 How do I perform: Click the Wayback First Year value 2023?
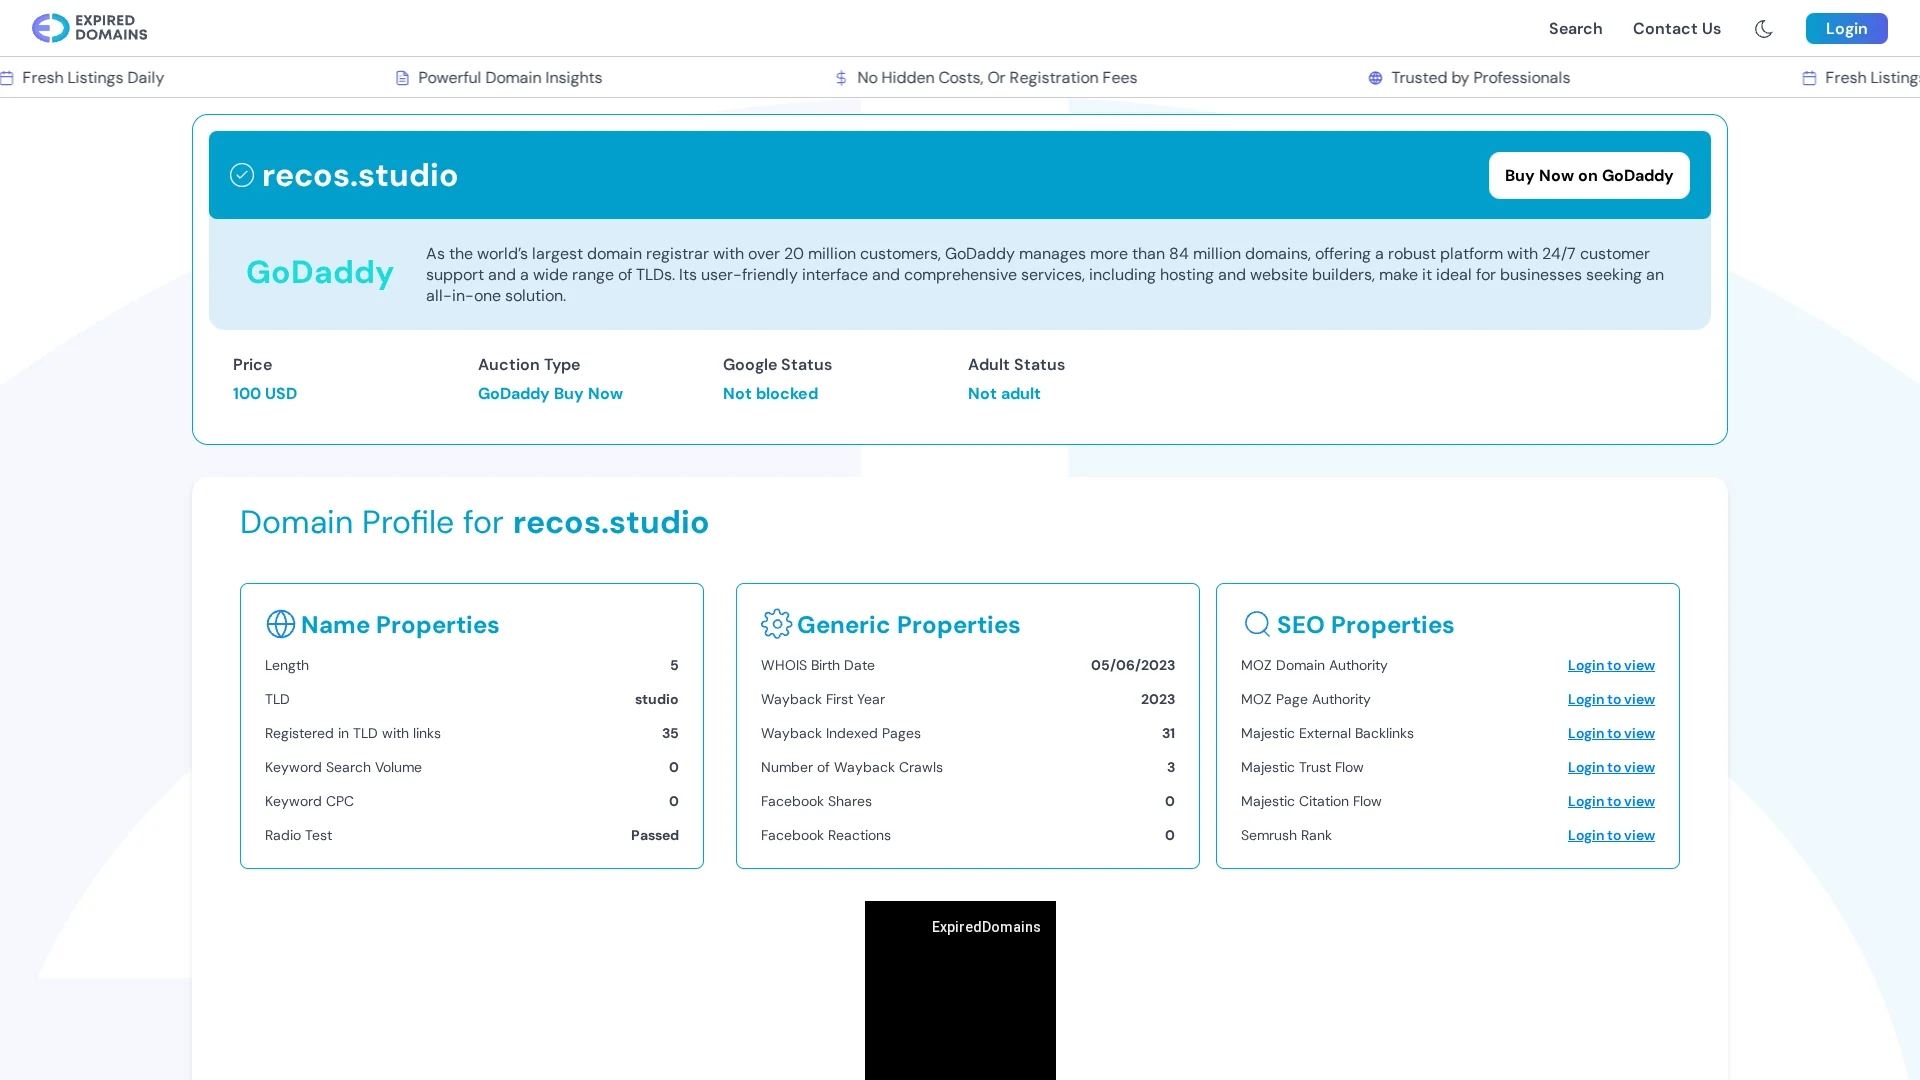[1158, 700]
